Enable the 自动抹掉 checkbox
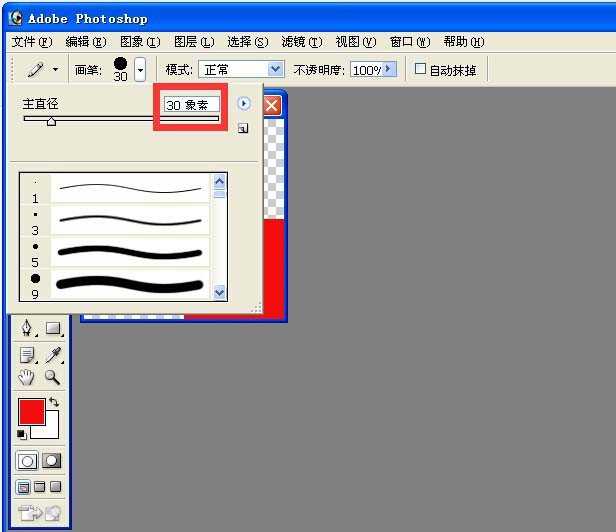 [421, 69]
